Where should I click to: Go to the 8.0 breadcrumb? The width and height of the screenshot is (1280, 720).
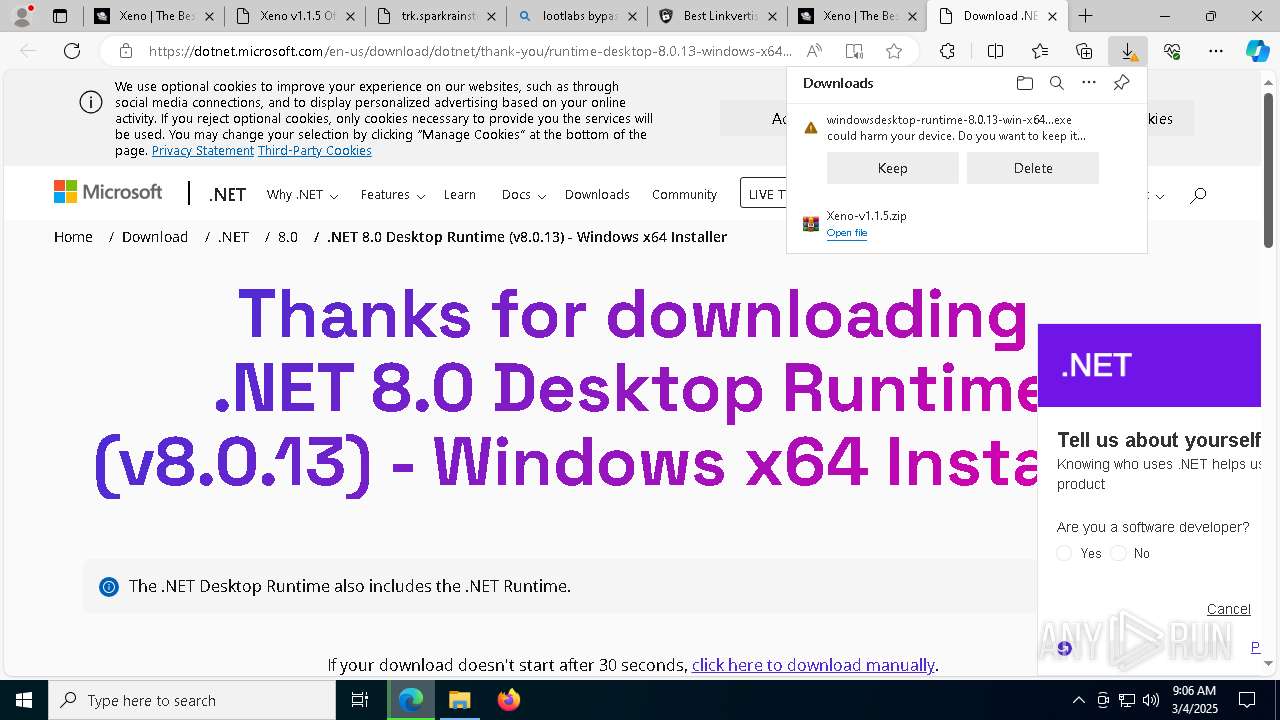[x=288, y=237]
